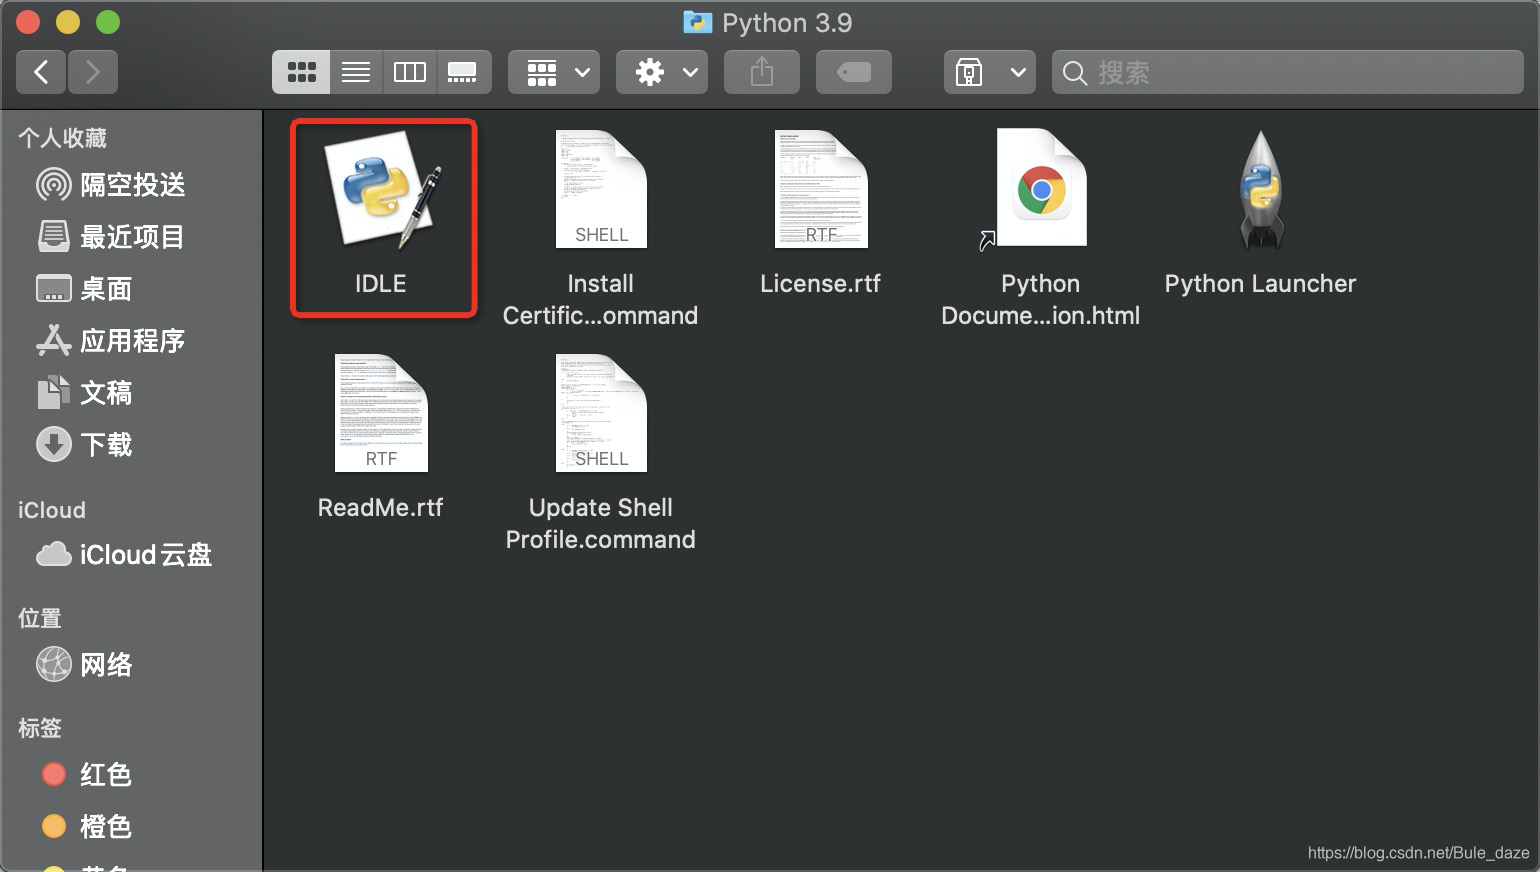
Task: Close the Finder window with red button
Action: point(28,22)
